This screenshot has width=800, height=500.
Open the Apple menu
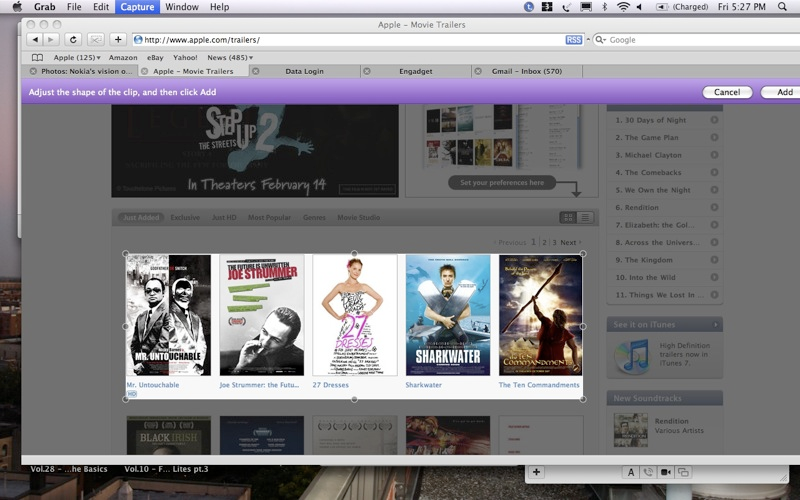coord(17,7)
